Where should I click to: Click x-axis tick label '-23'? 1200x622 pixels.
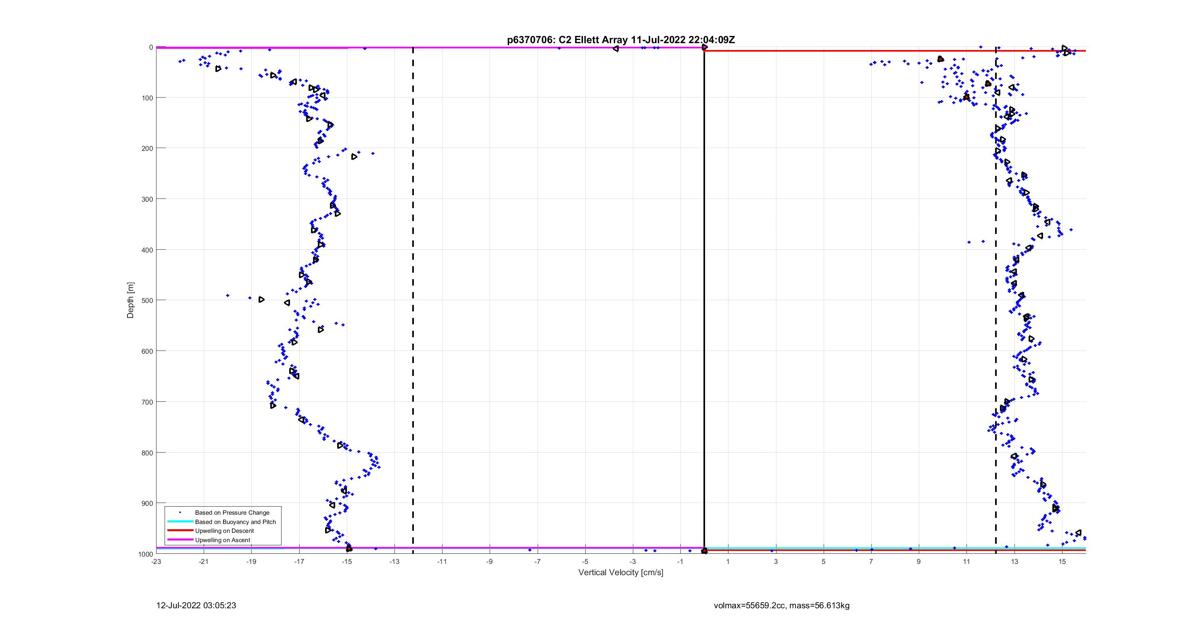[156, 562]
